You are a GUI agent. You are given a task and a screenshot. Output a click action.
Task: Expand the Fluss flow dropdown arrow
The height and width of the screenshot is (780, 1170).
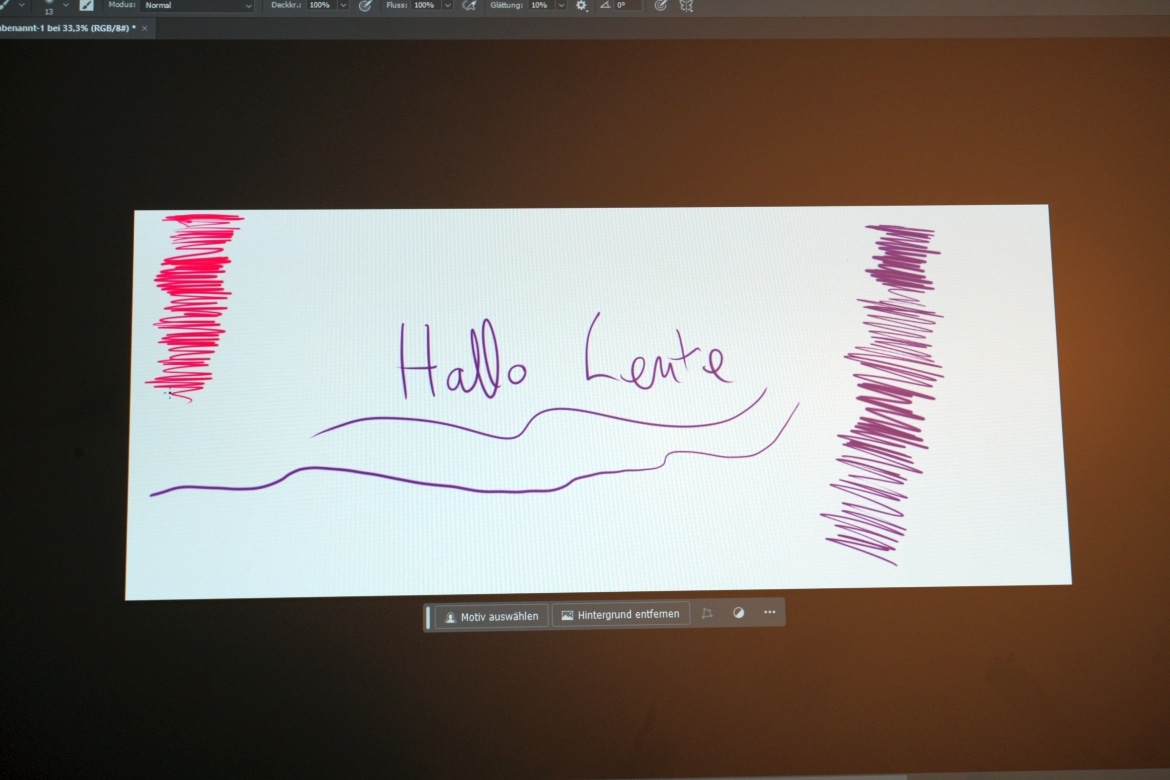[447, 5]
